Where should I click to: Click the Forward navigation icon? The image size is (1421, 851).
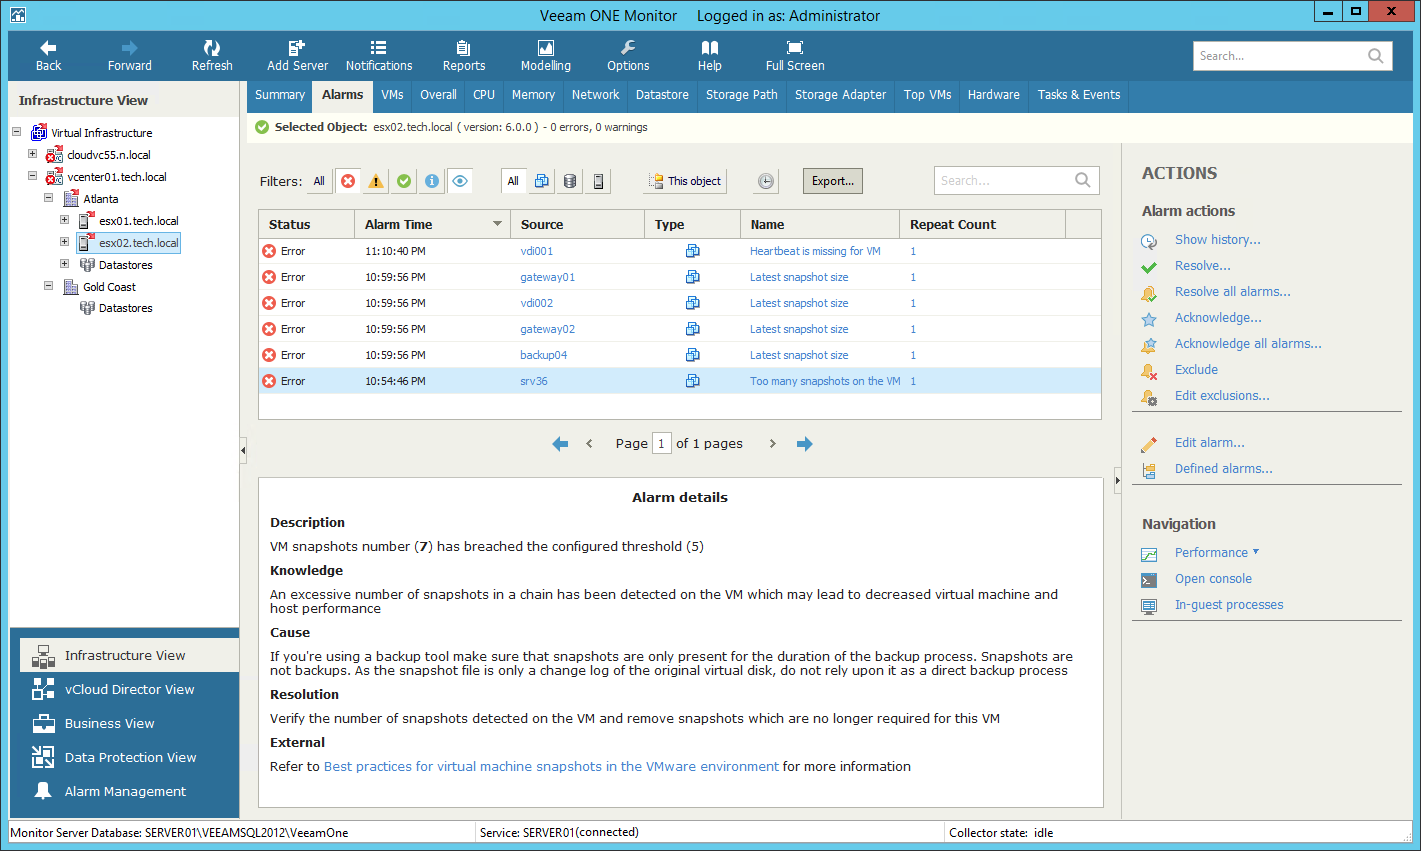click(x=130, y=47)
